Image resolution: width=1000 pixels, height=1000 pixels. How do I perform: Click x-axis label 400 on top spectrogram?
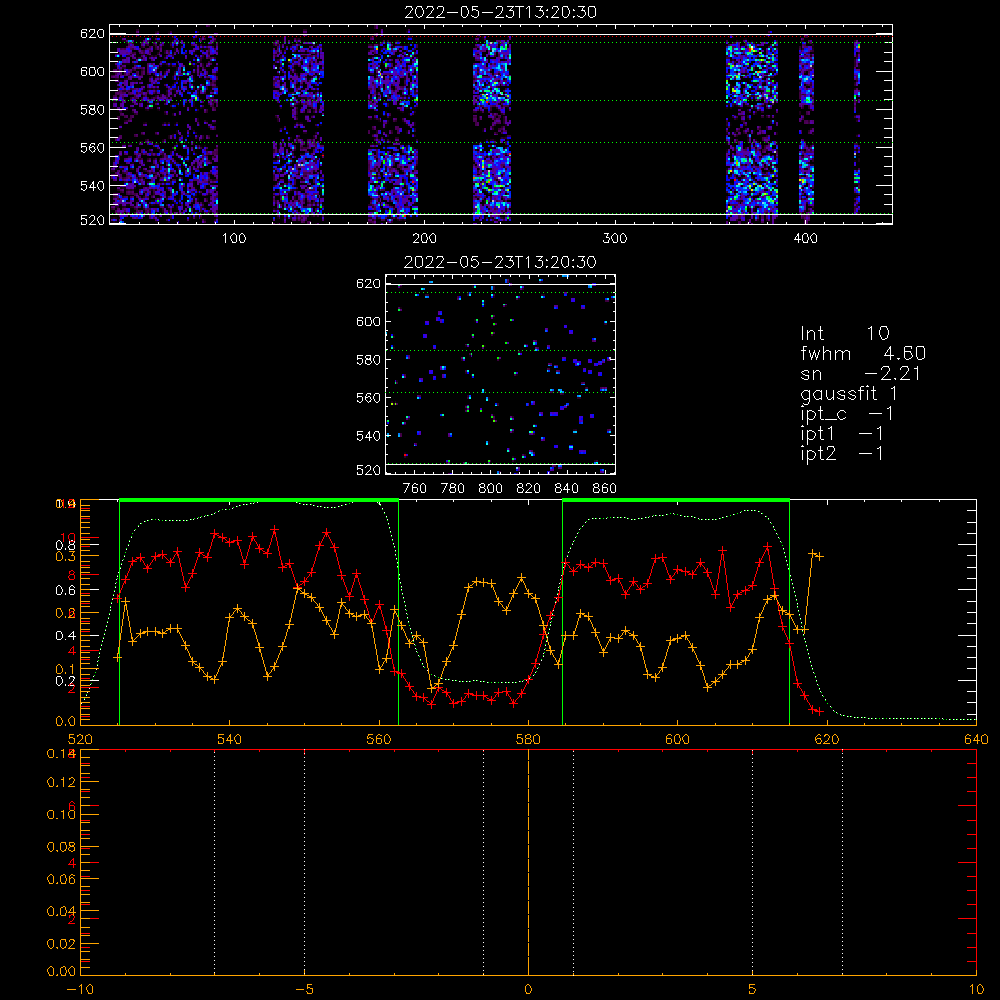[805, 238]
